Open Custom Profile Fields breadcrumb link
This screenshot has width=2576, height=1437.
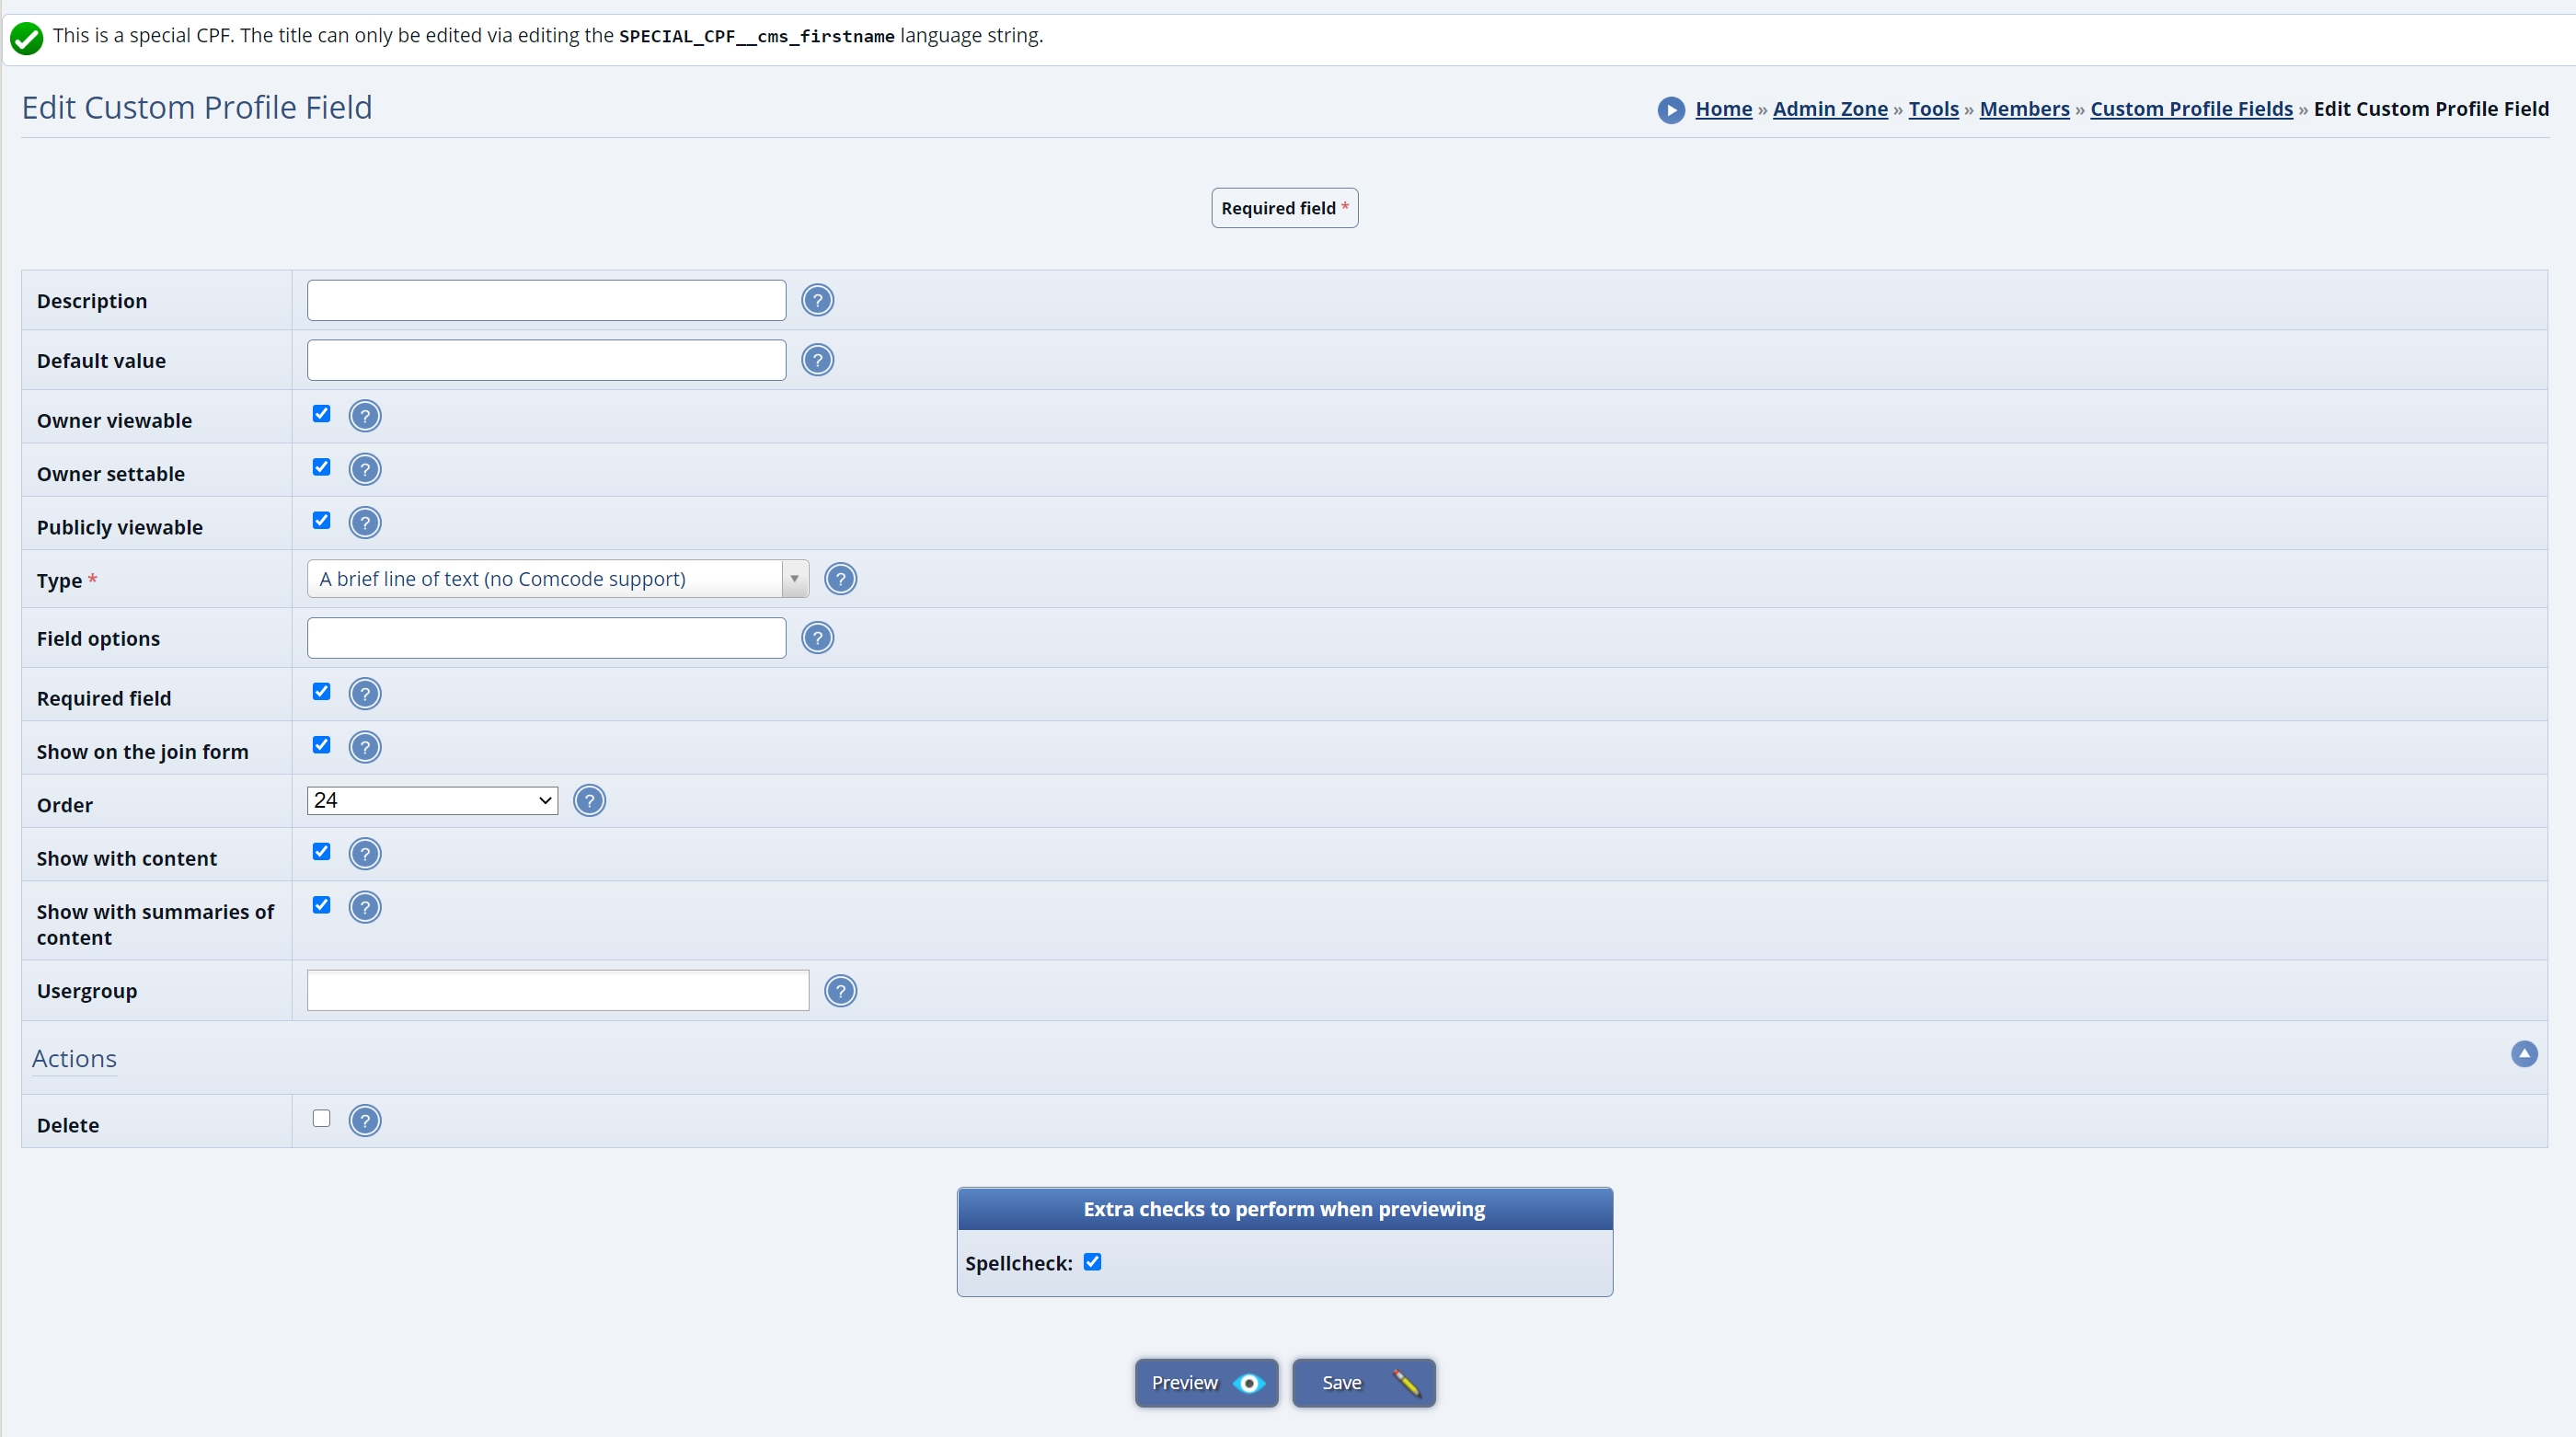tap(2190, 109)
